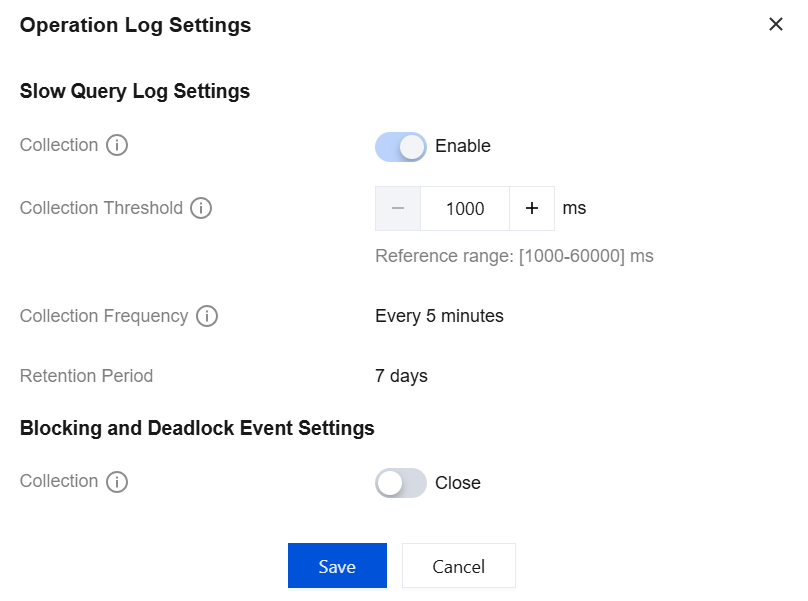Enable Blocking and Deadlock Event collection toggle

(400, 483)
